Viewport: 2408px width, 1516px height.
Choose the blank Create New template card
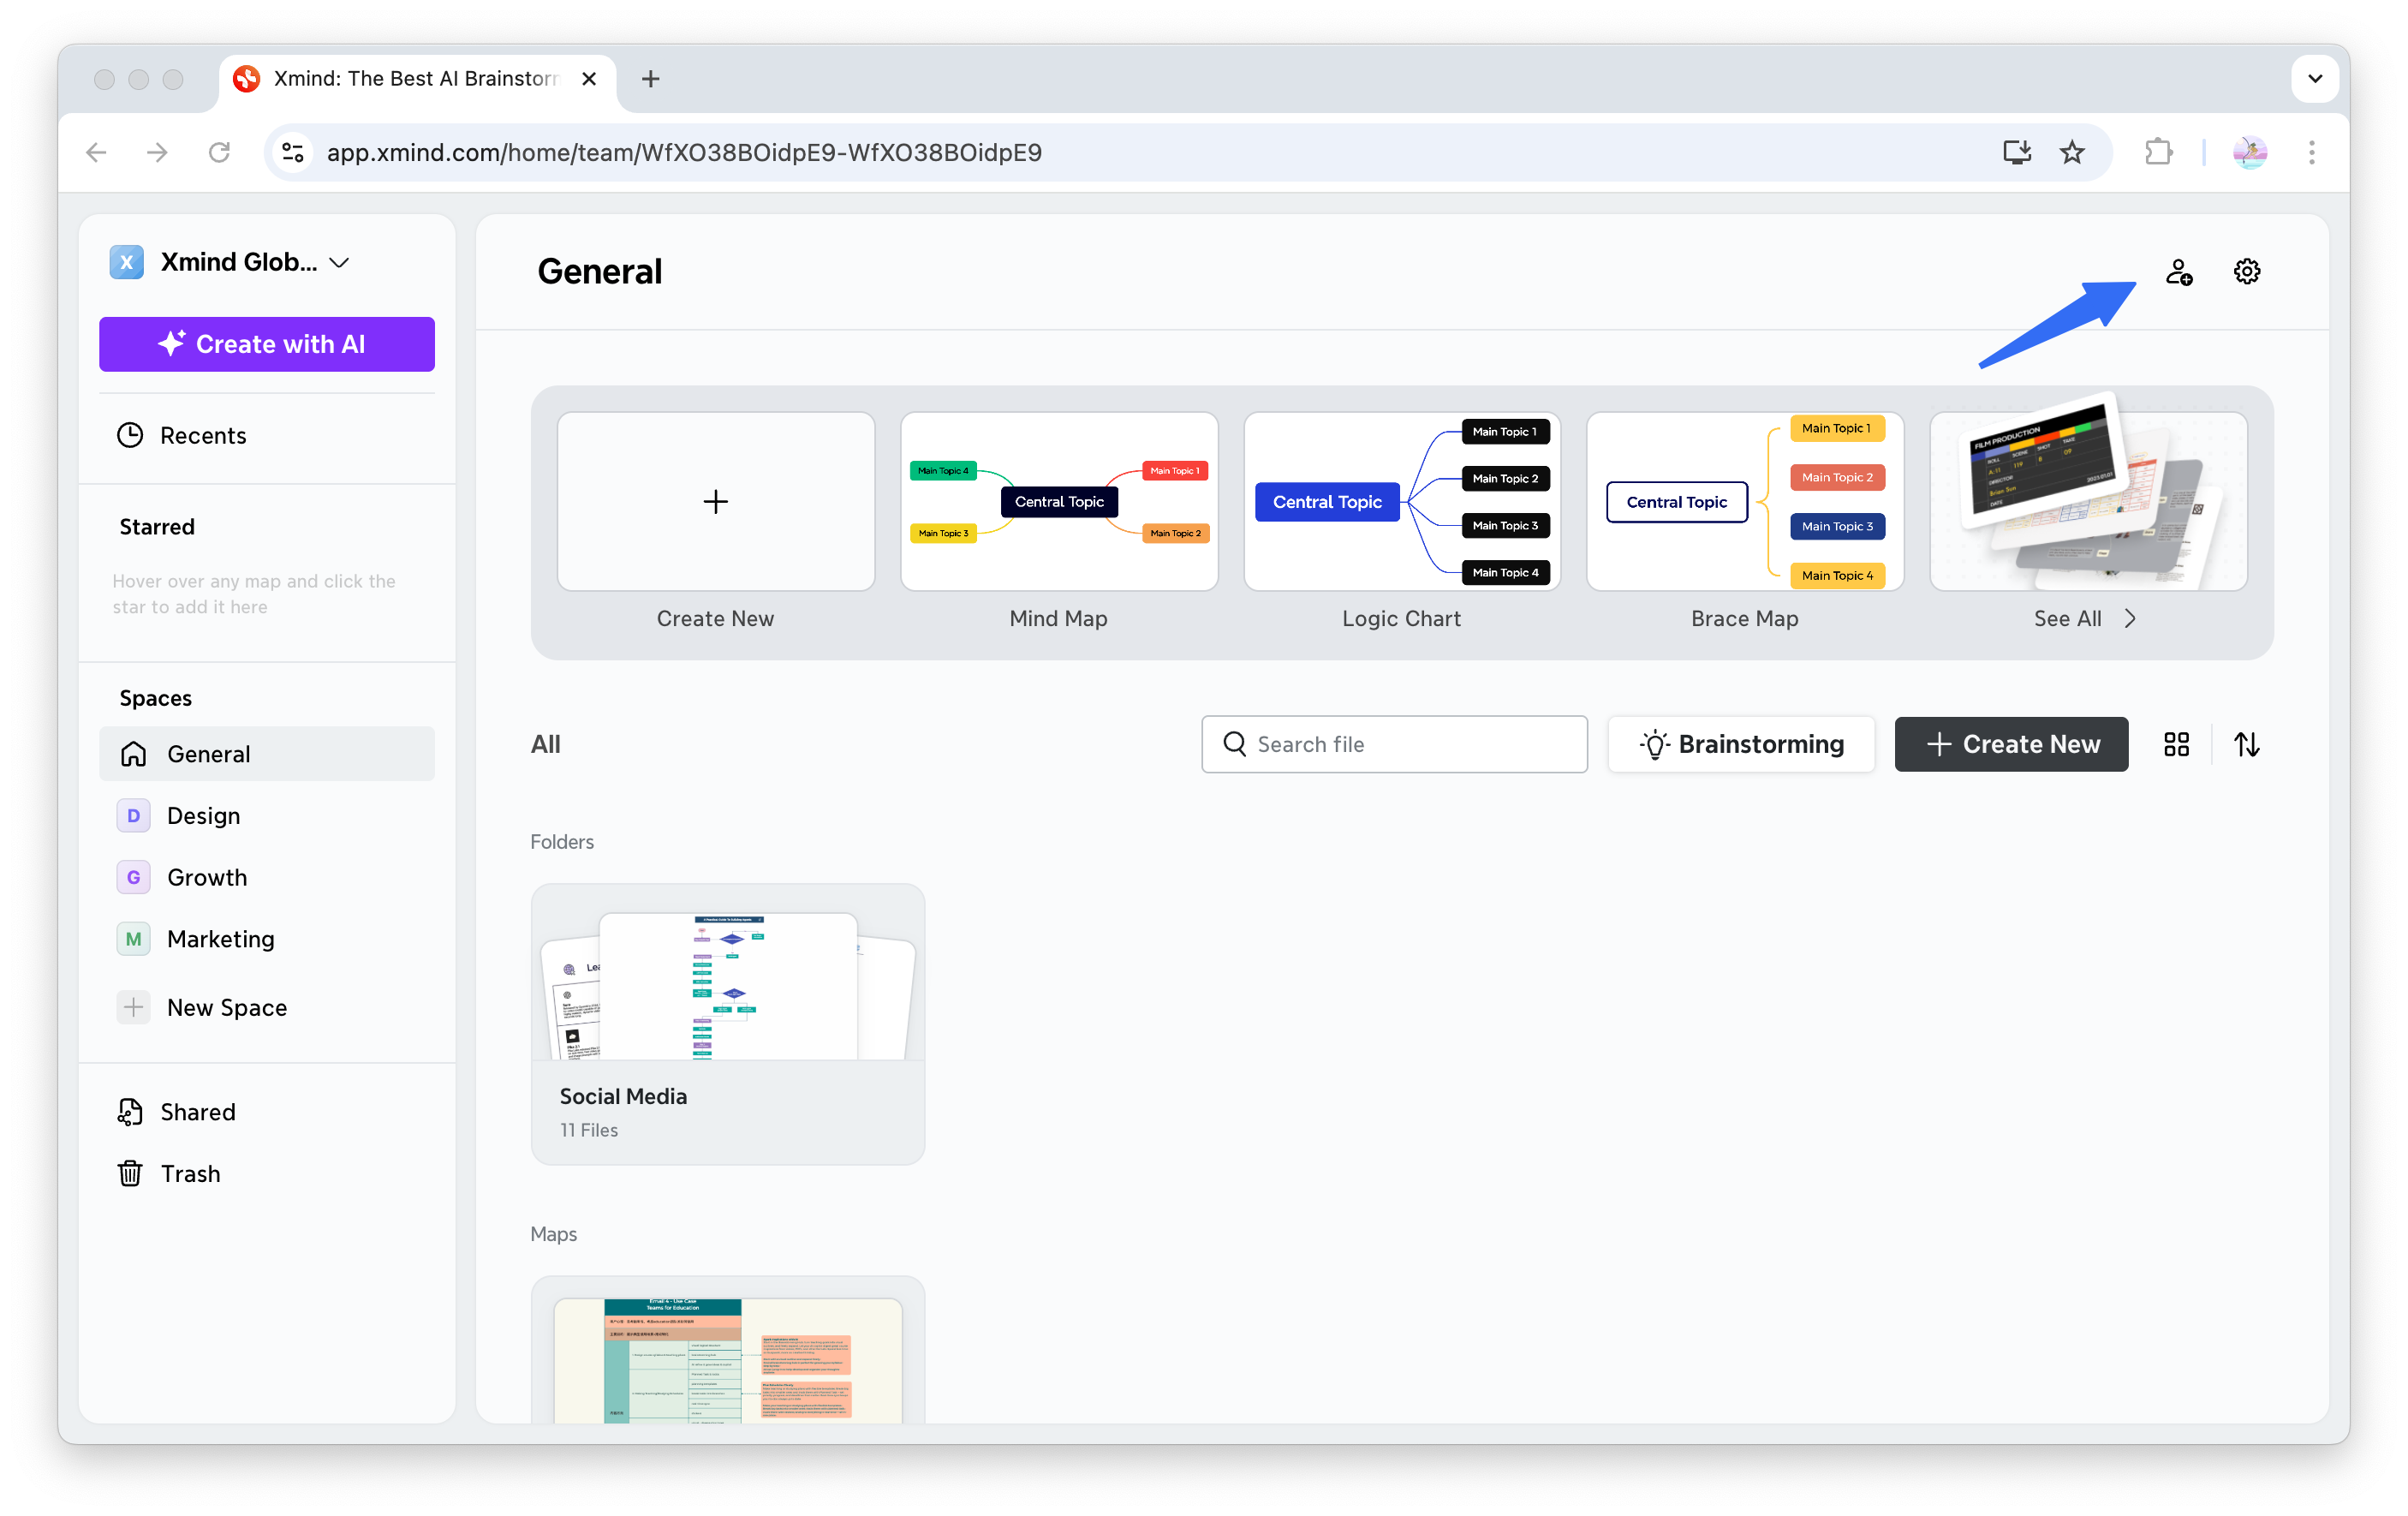pyautogui.click(x=716, y=501)
